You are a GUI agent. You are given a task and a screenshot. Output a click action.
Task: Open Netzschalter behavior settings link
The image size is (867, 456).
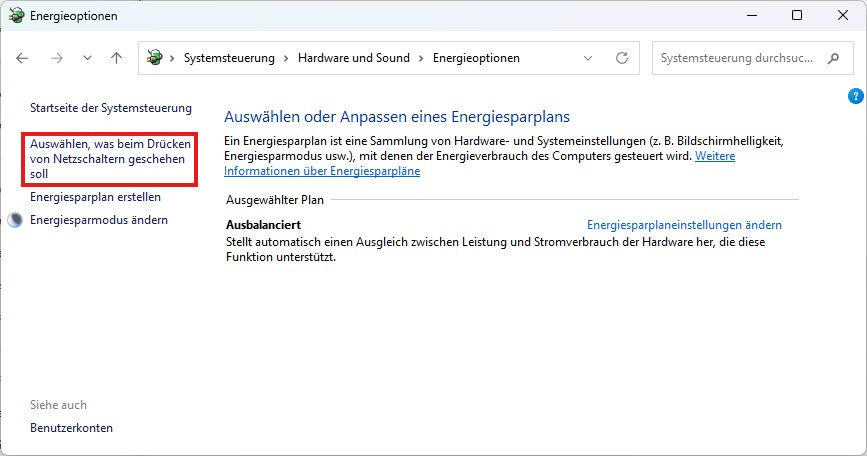coord(110,159)
